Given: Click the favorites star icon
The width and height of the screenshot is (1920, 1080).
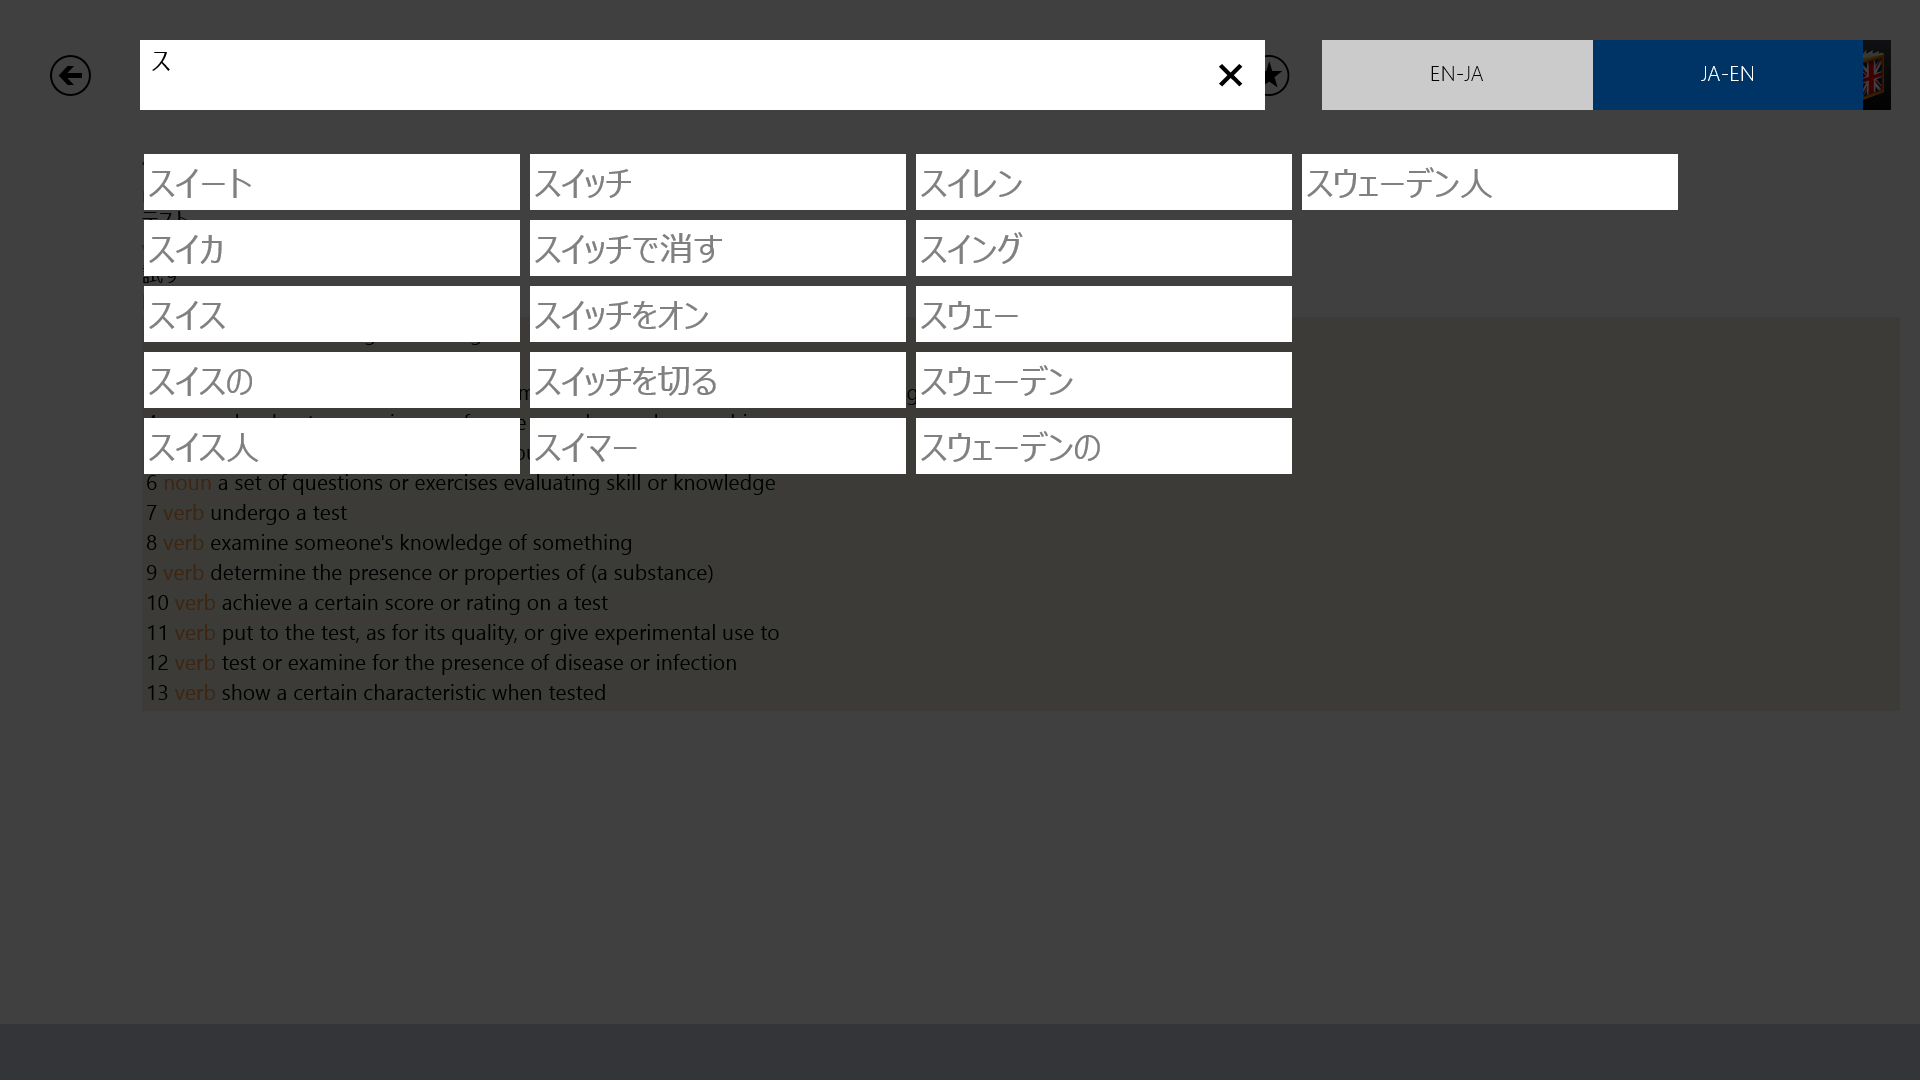Looking at the screenshot, I should 1275,75.
